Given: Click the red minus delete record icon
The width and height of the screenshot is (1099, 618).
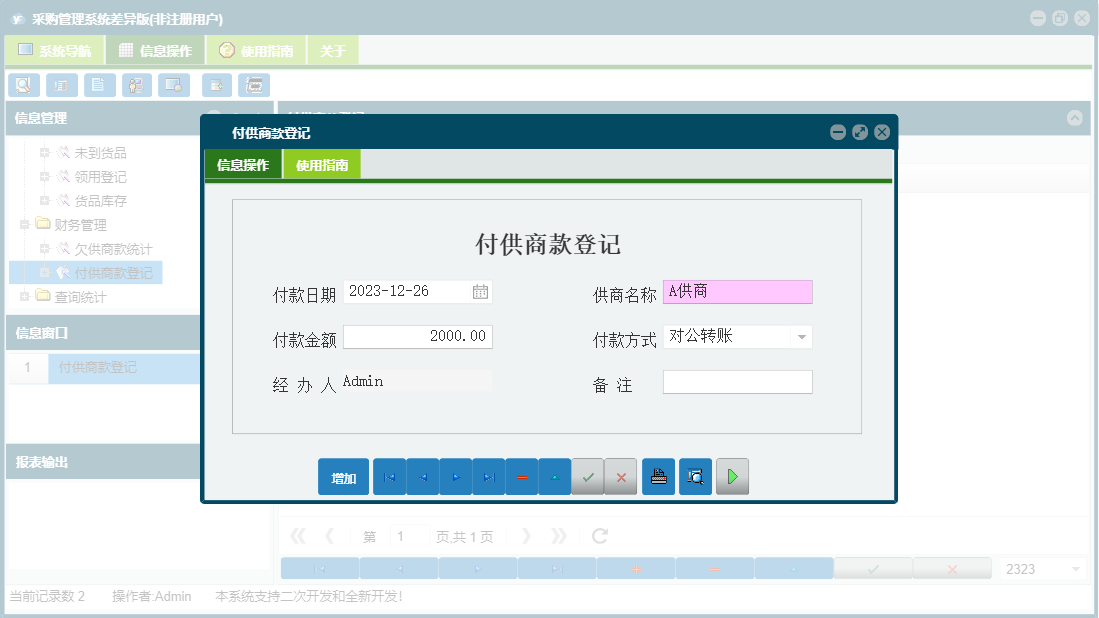Looking at the screenshot, I should 521,477.
